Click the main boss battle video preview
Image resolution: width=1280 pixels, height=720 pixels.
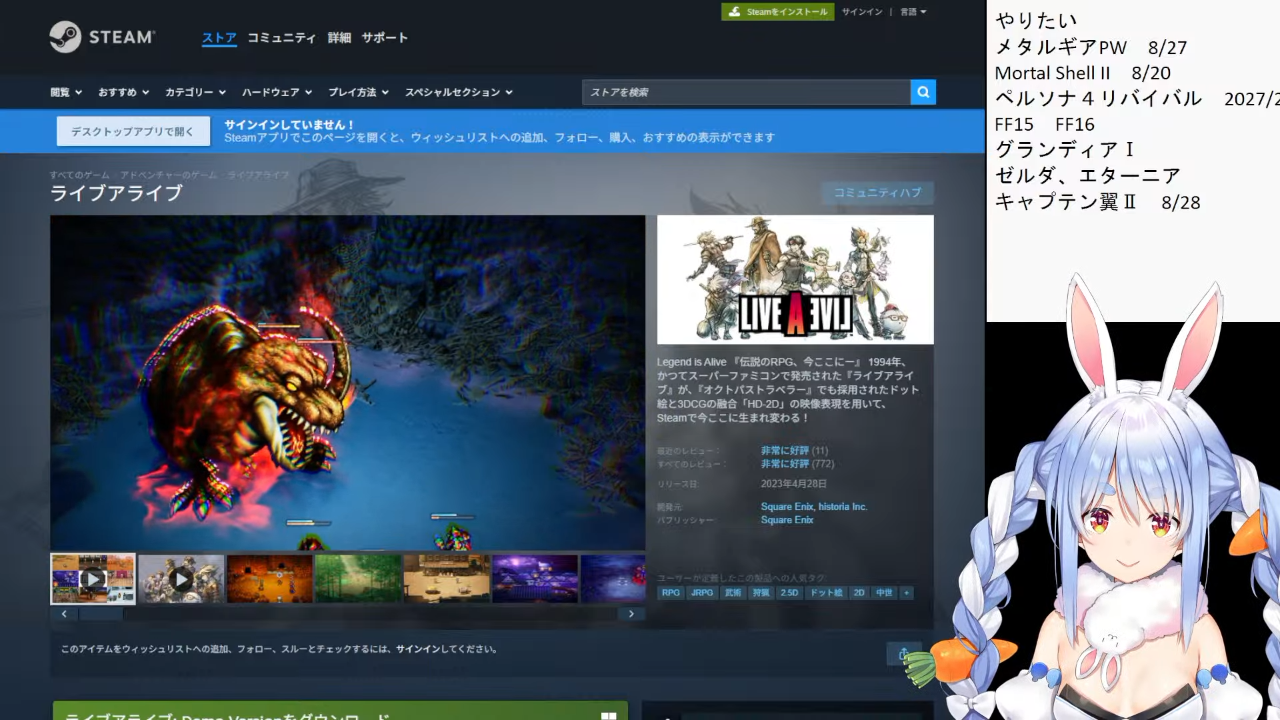click(x=348, y=383)
